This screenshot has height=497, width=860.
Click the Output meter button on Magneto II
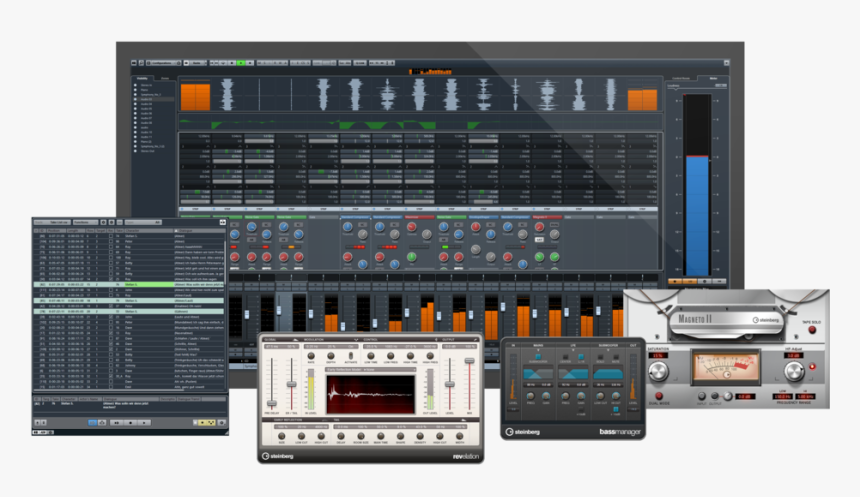[x=715, y=396]
